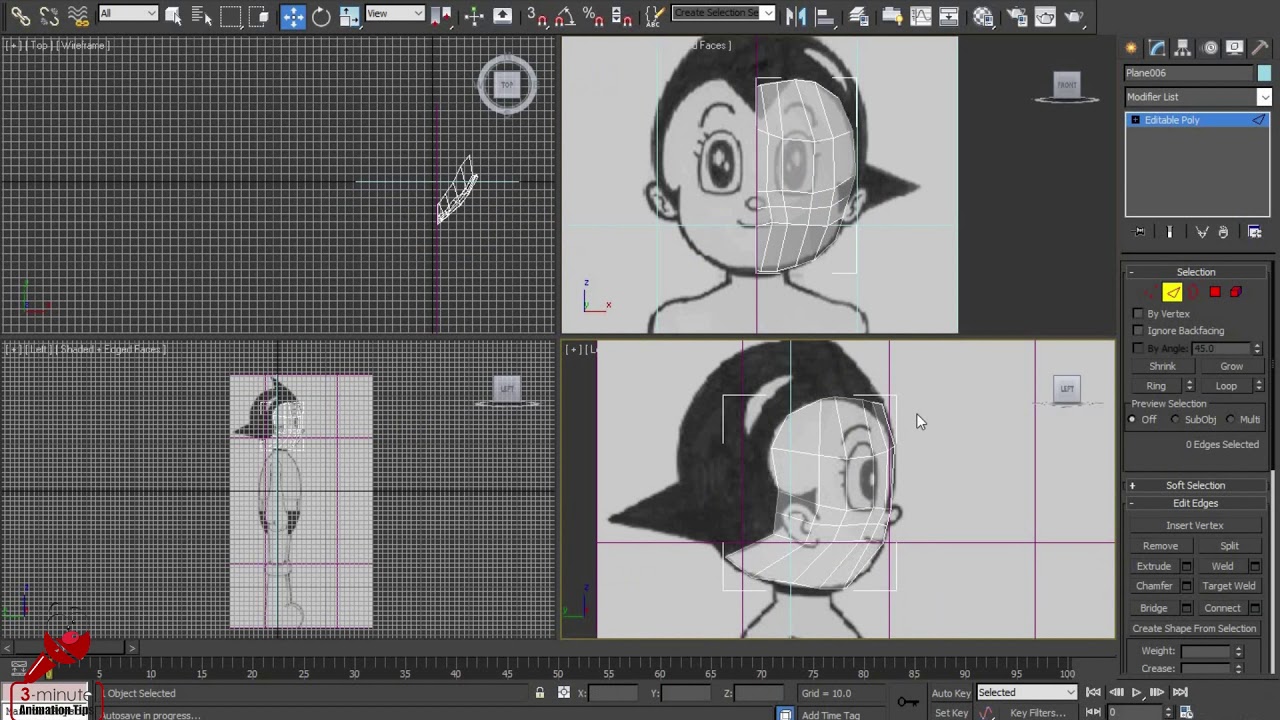Toggle Window/Crossing selection mode
This screenshot has width=1280, height=720.
coord(260,16)
